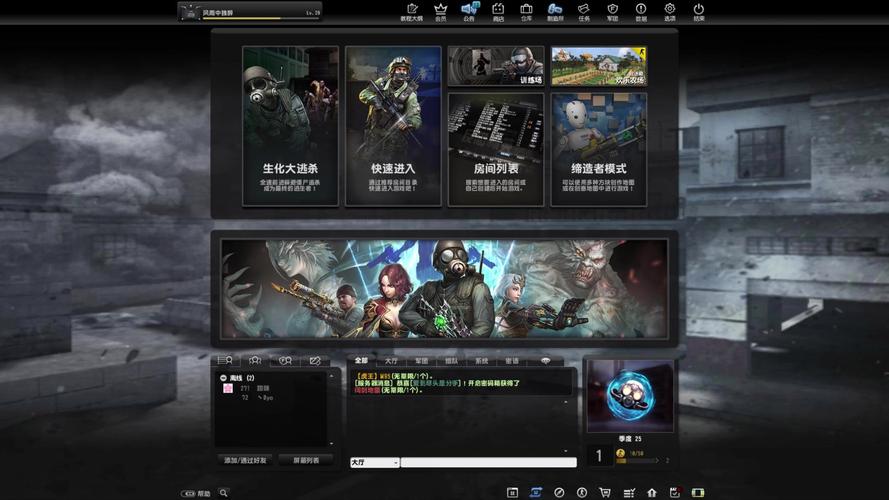Open the group members tab icon
Viewport: 889px width, 500px height.
point(255,361)
